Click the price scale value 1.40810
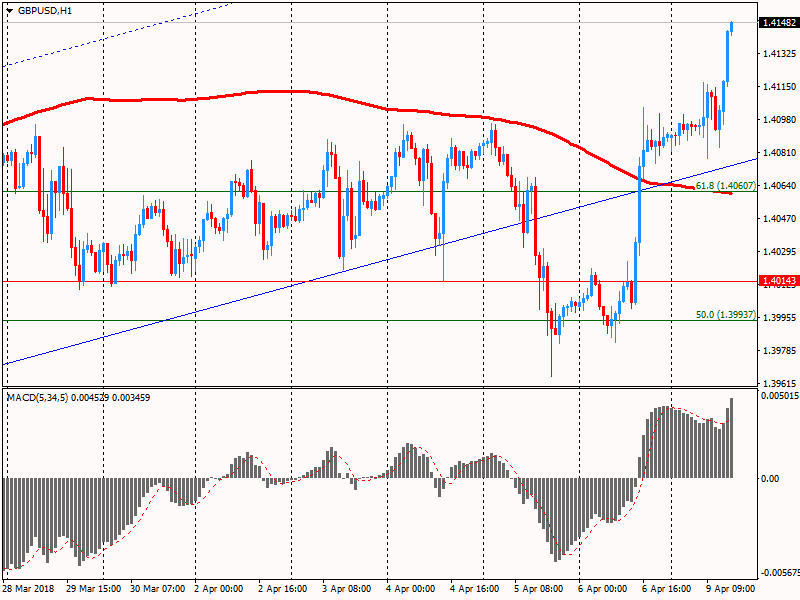 tap(779, 153)
